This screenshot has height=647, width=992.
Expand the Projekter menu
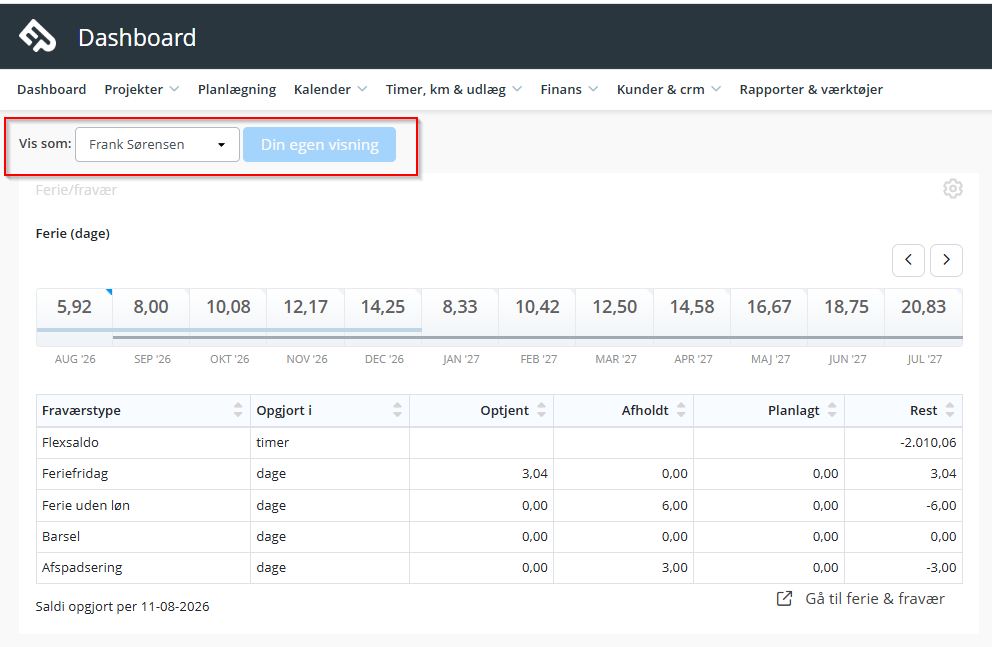pos(141,89)
